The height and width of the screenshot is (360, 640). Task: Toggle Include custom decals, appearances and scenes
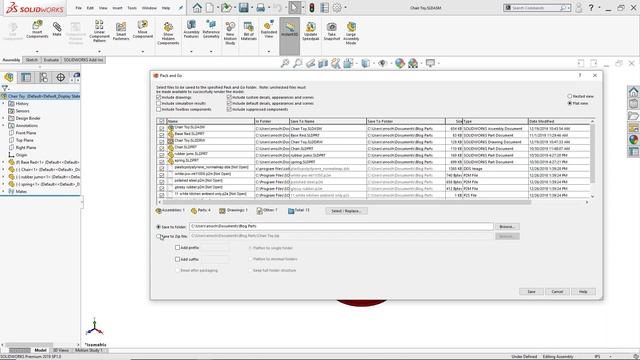pos(229,98)
